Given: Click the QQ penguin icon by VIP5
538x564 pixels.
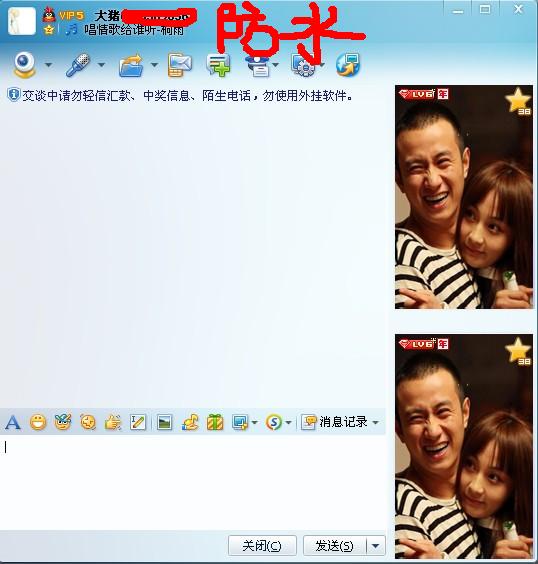Looking at the screenshot, I should point(49,15).
